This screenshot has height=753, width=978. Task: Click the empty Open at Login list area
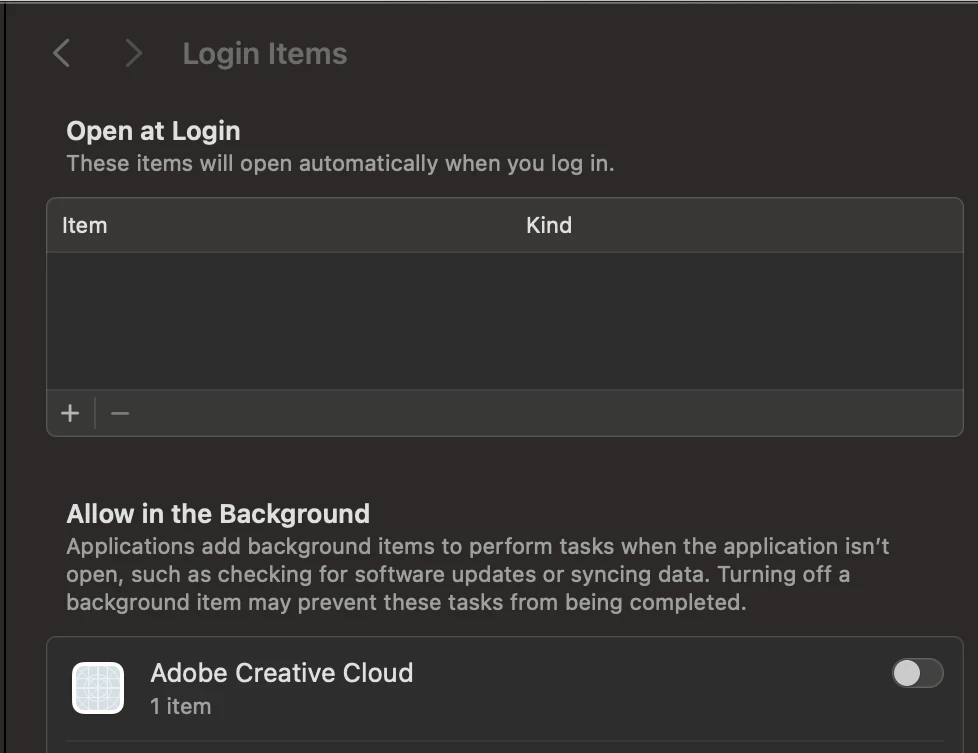tap(504, 320)
